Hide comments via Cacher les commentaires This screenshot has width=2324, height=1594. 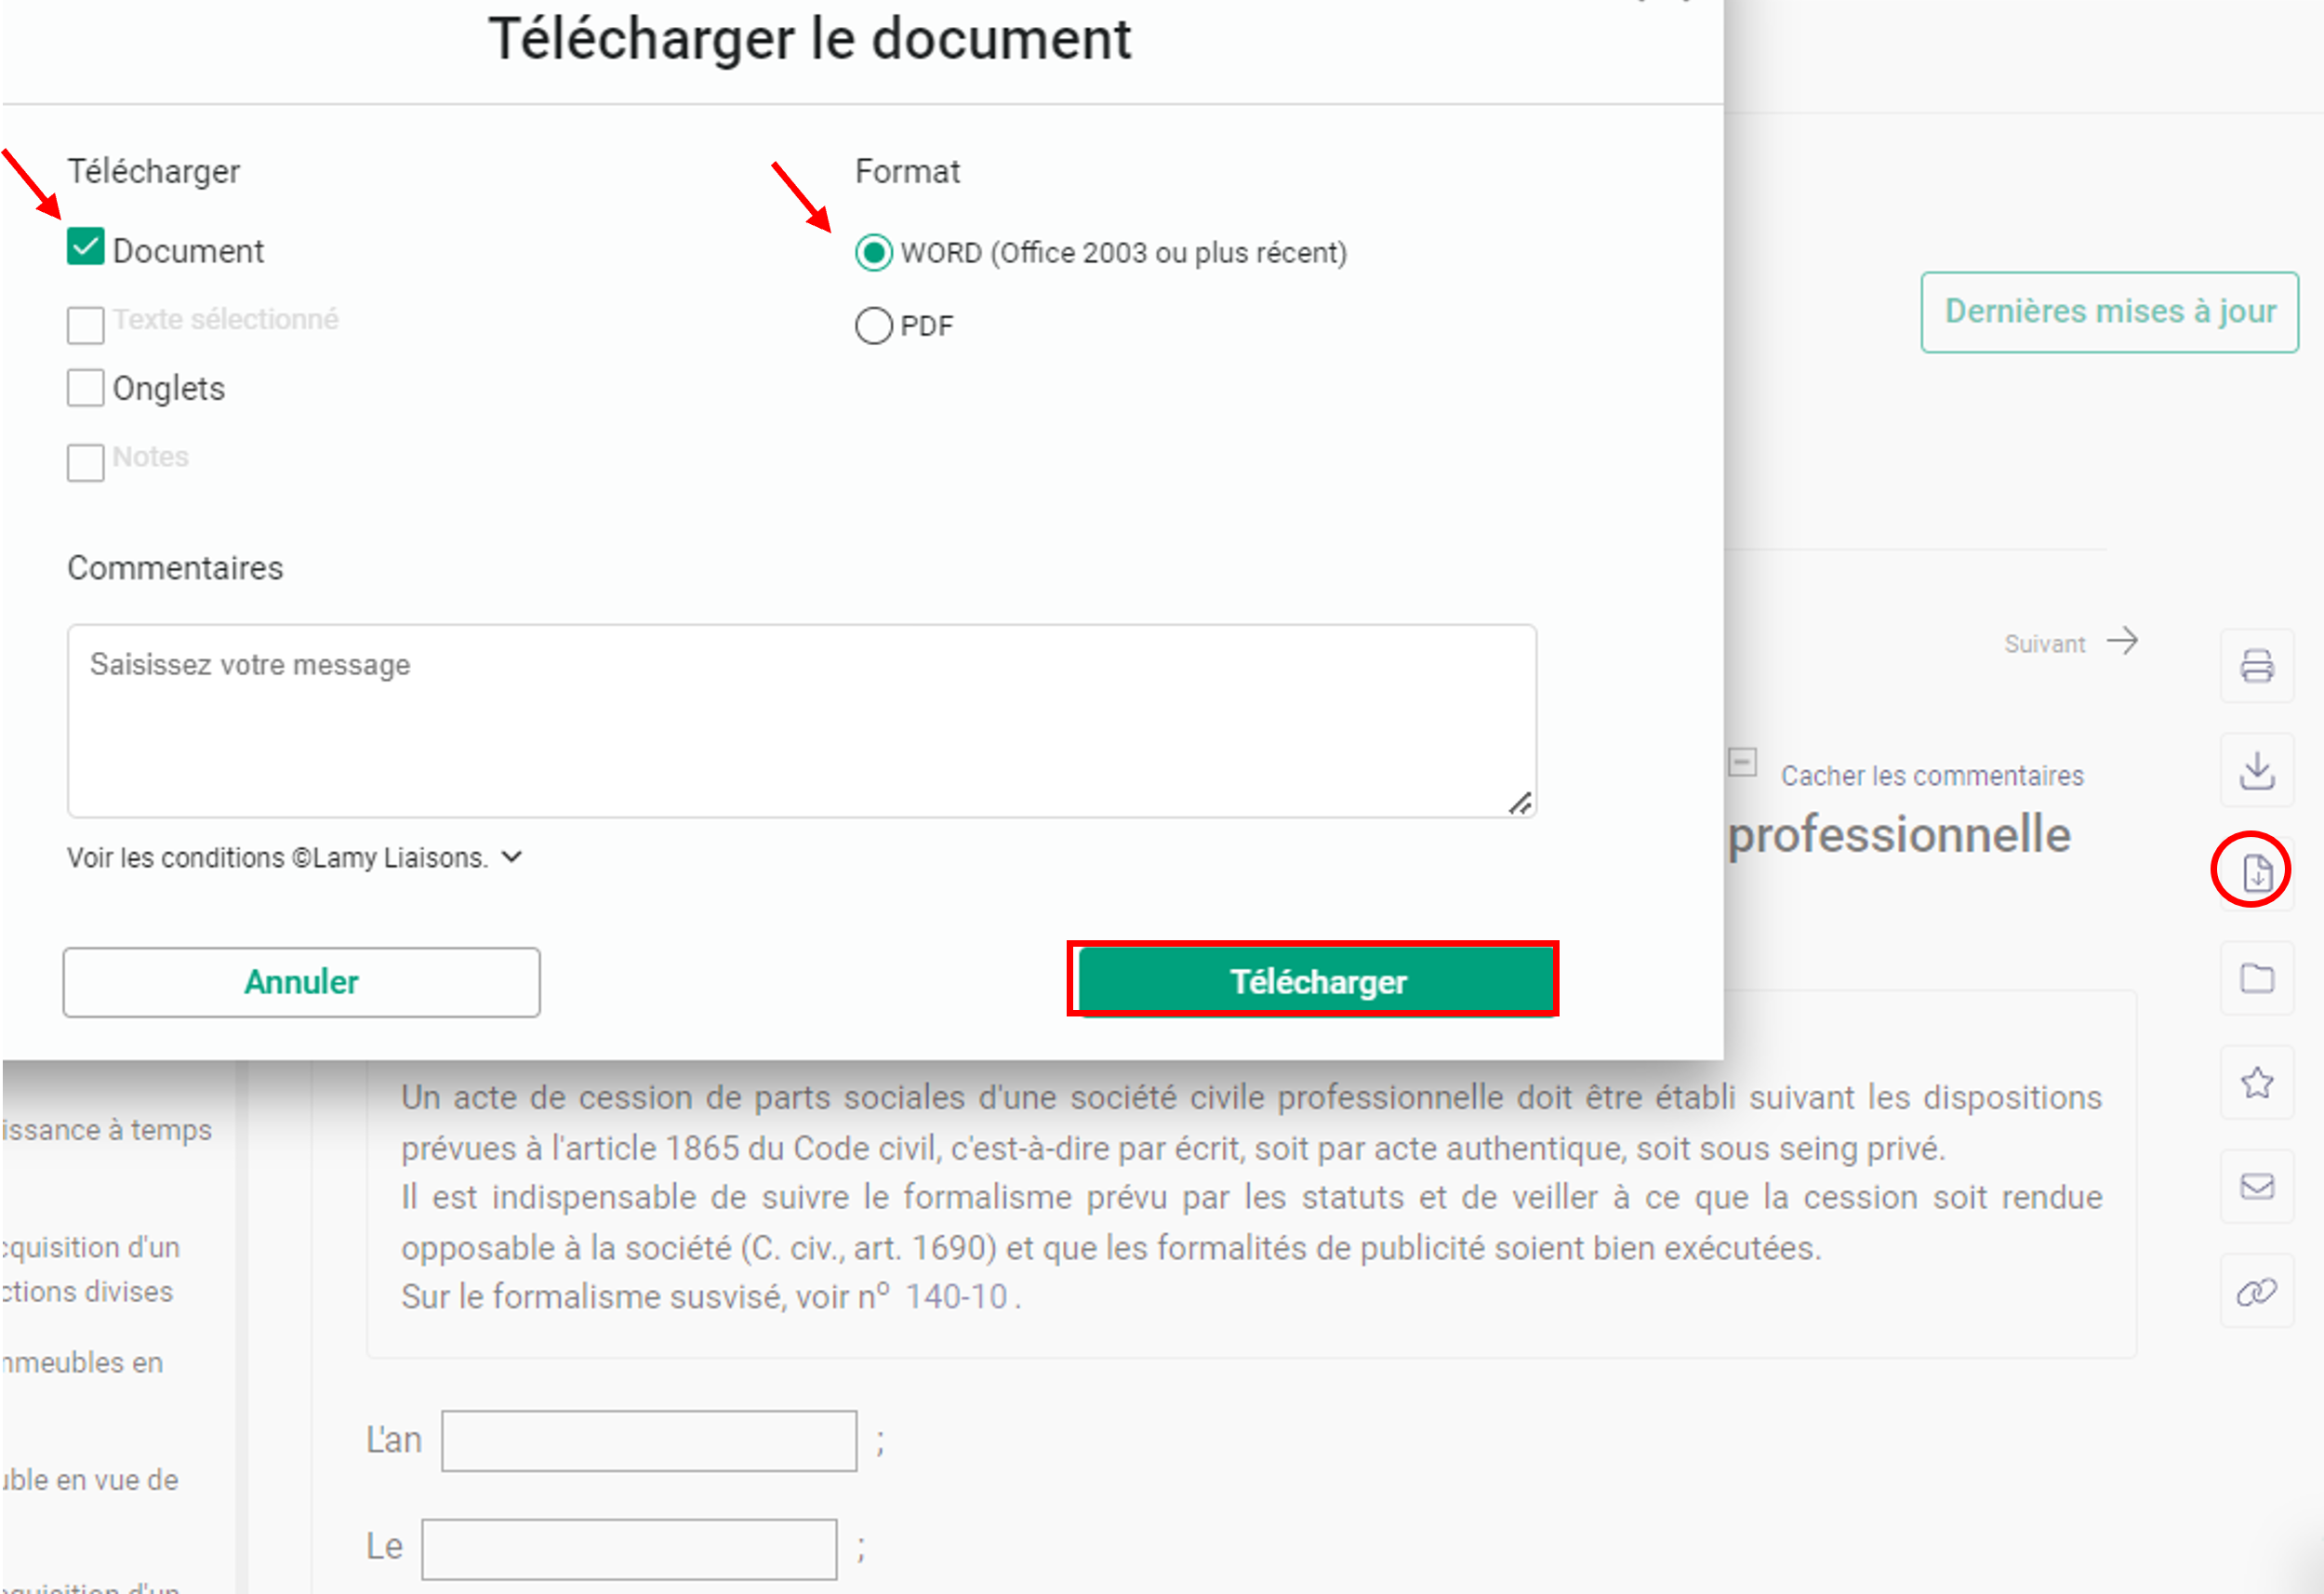1931,775
